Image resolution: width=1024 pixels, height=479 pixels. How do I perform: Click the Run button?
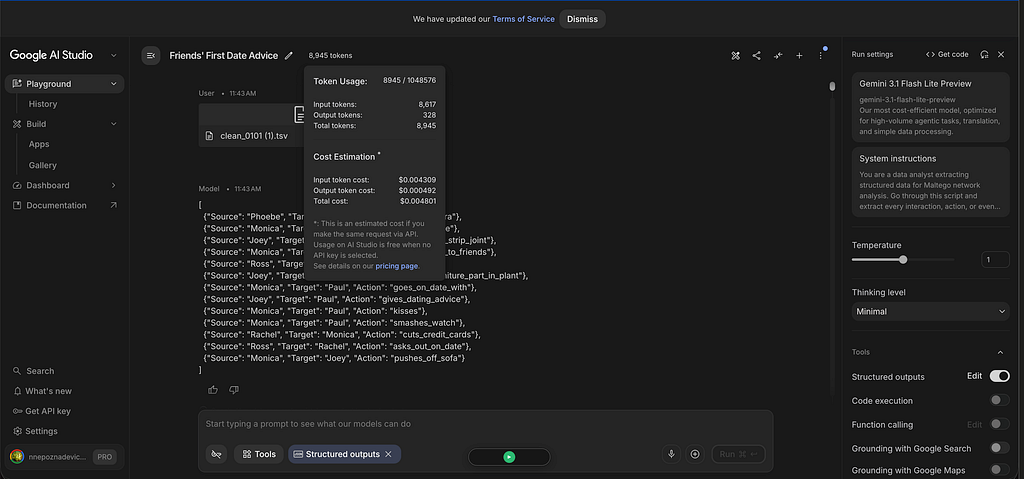coord(739,454)
